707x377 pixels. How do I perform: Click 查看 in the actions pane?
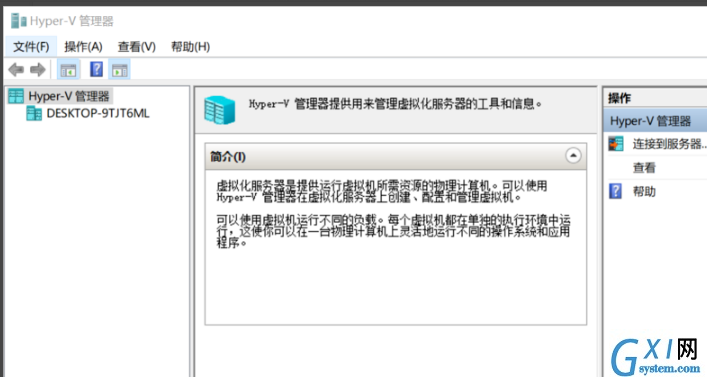pos(644,168)
